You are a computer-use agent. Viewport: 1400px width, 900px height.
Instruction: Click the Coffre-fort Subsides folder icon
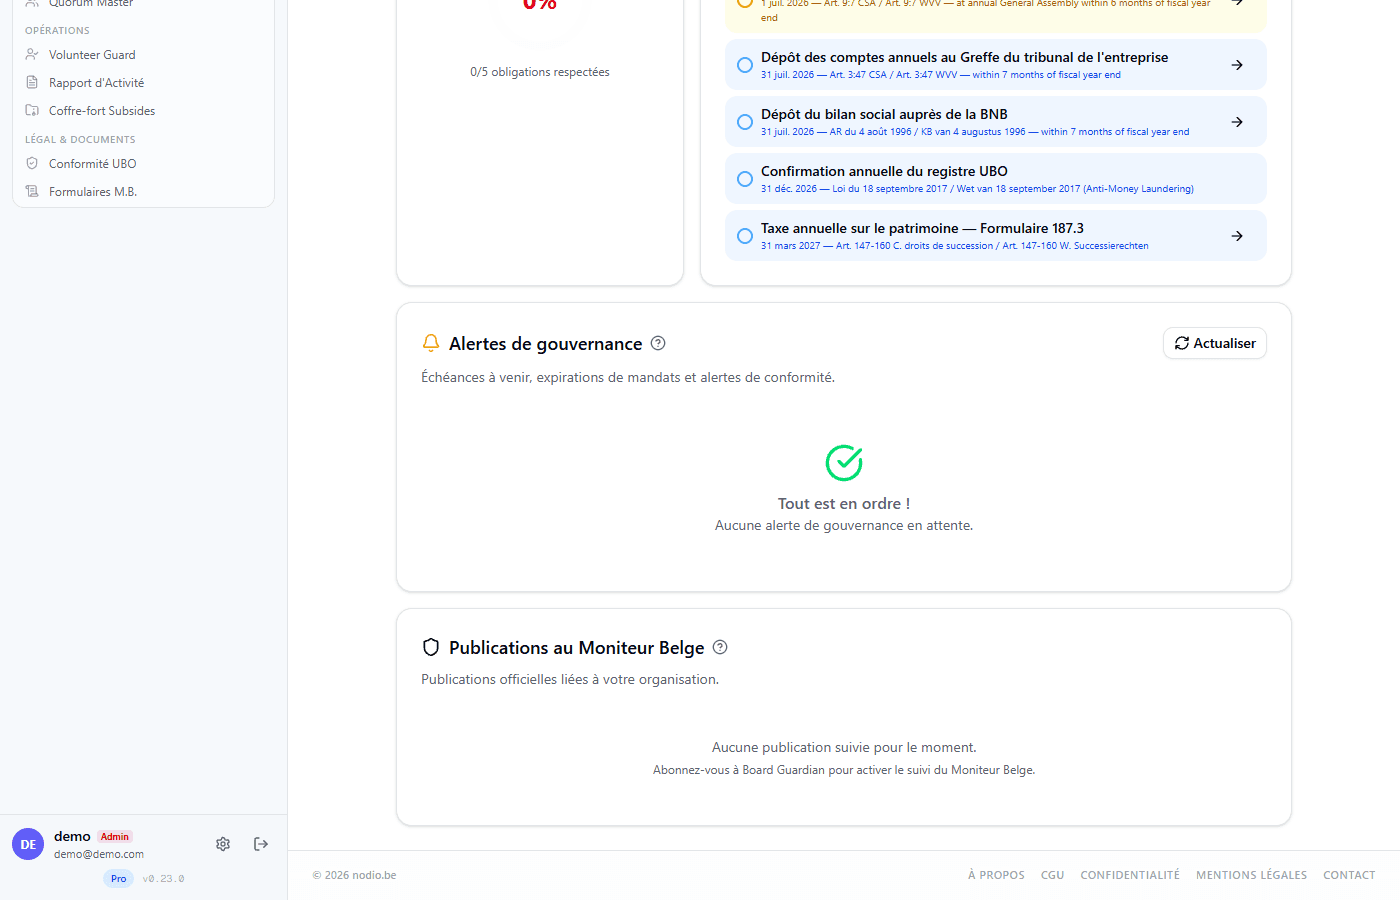point(32,111)
